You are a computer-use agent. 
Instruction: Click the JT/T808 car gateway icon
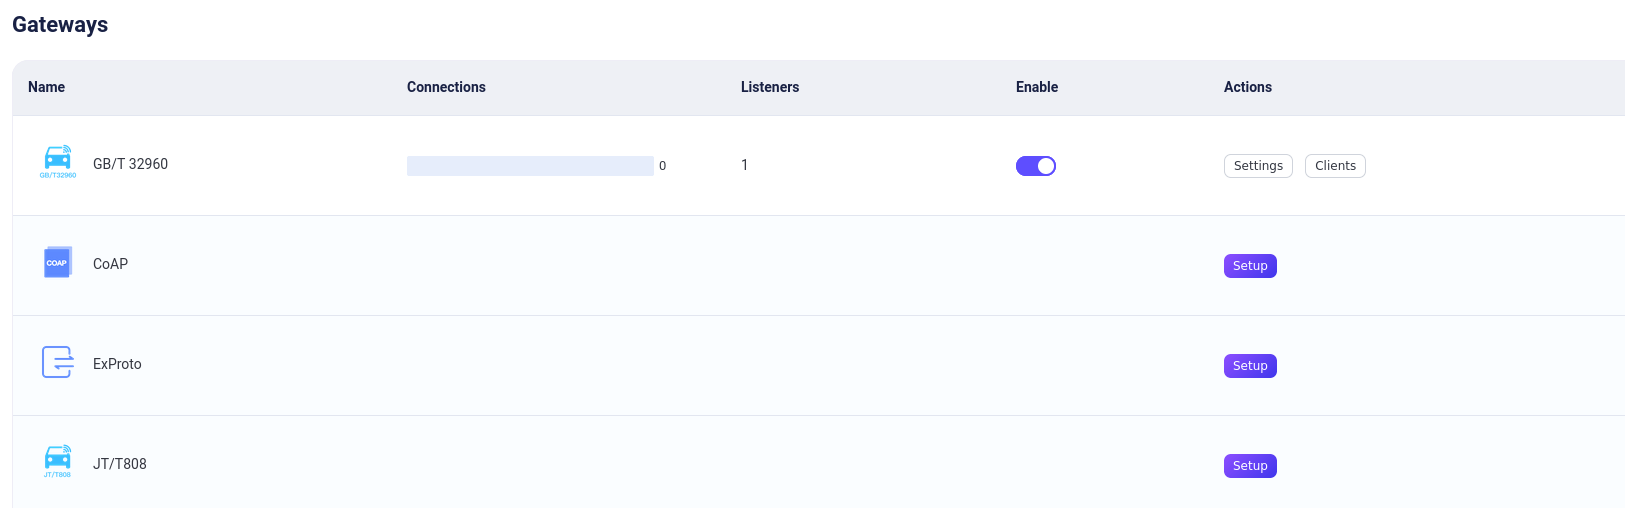coord(58,461)
